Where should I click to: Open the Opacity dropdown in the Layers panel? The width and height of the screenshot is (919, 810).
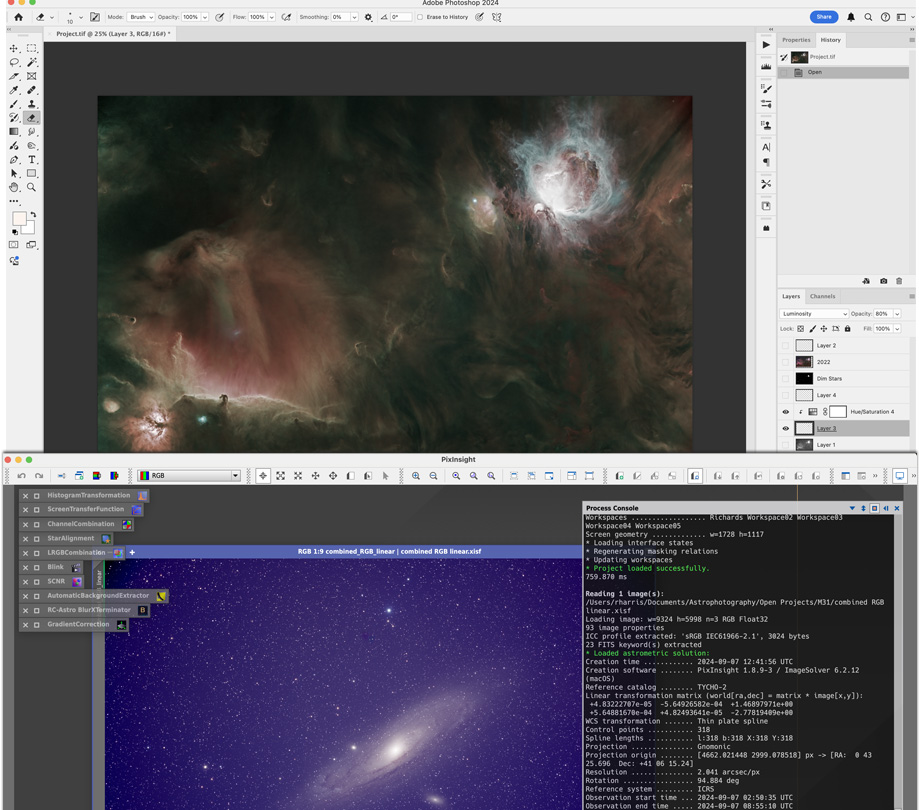pos(897,314)
